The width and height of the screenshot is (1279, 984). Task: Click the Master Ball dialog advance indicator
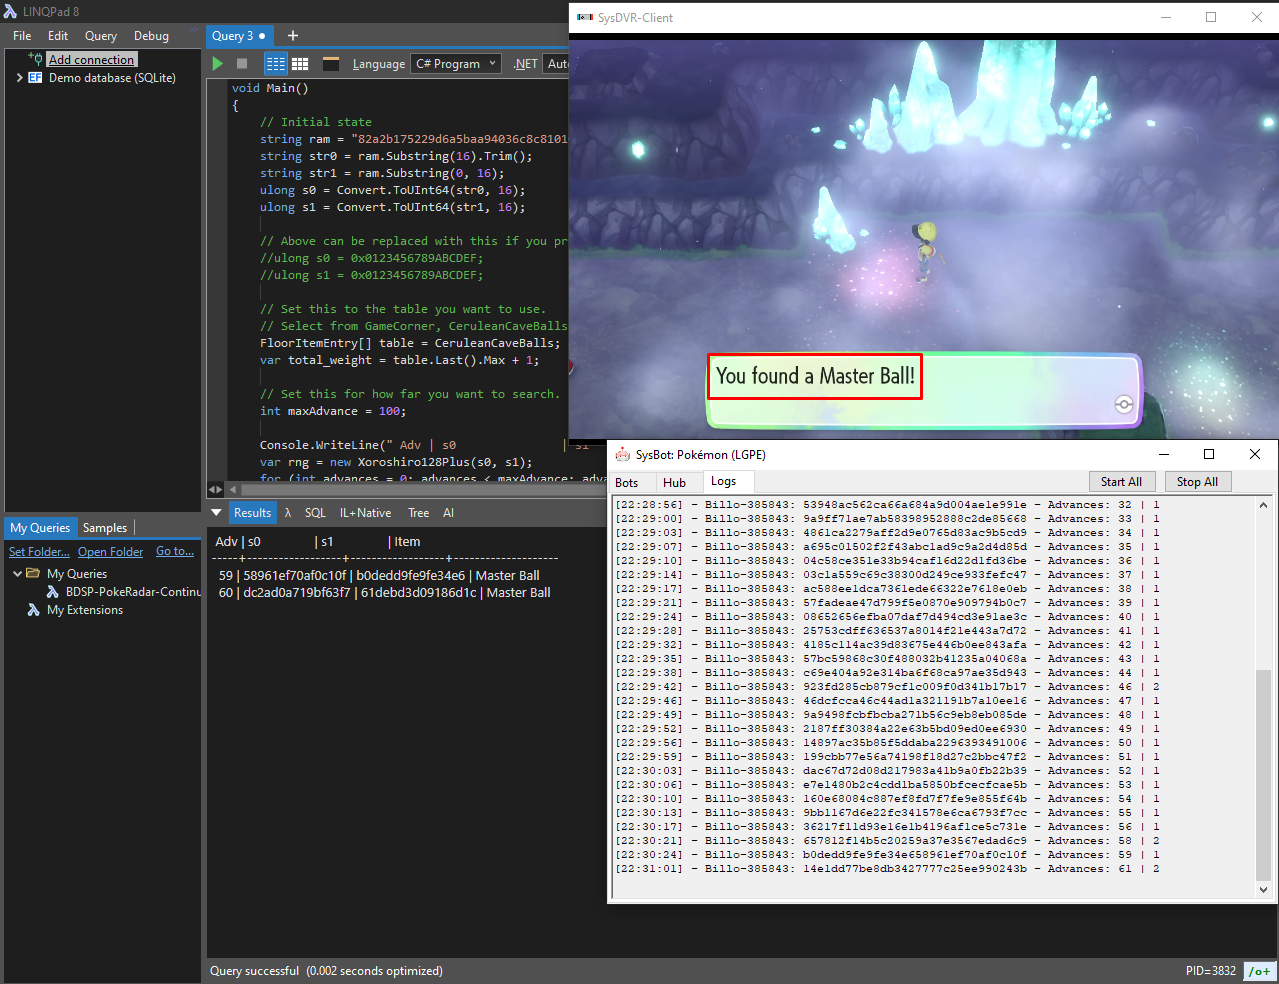click(1124, 404)
